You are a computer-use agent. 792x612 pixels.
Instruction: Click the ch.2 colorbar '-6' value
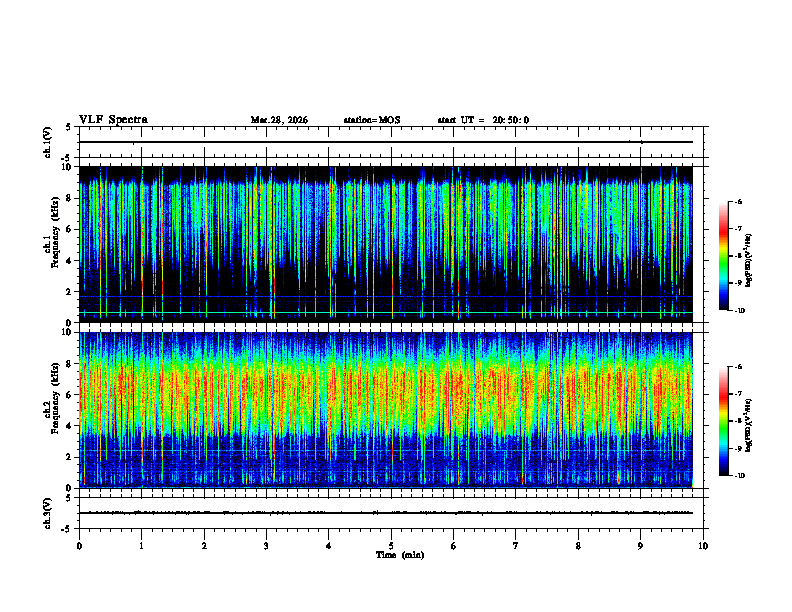[x=739, y=367]
